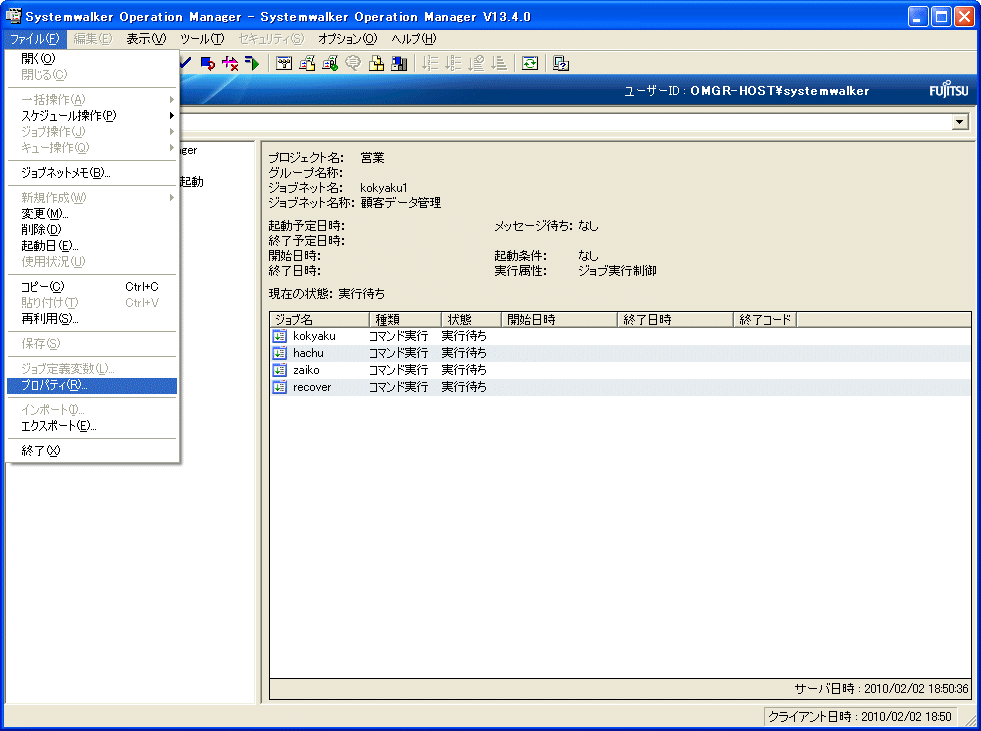981x731 pixels.
Task: Click the numeric 1-2-3 sort toolbar icon
Action: [x=430, y=63]
